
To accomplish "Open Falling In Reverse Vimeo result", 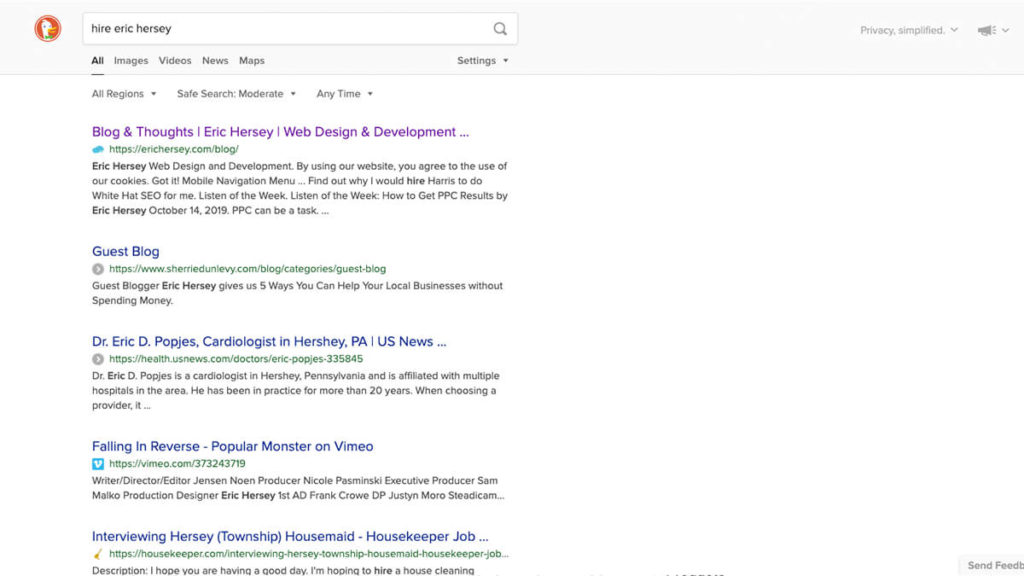I will point(232,447).
